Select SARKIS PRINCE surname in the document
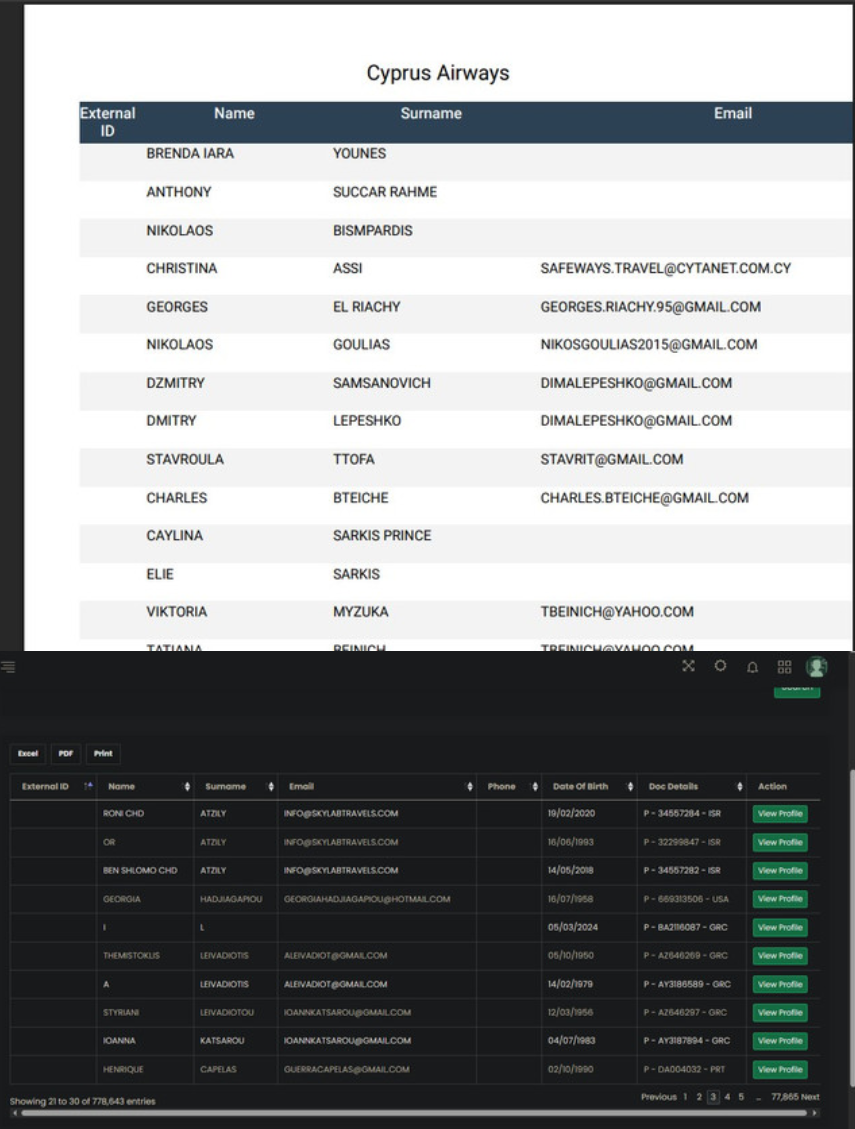The height and width of the screenshot is (1129, 855). (x=382, y=536)
